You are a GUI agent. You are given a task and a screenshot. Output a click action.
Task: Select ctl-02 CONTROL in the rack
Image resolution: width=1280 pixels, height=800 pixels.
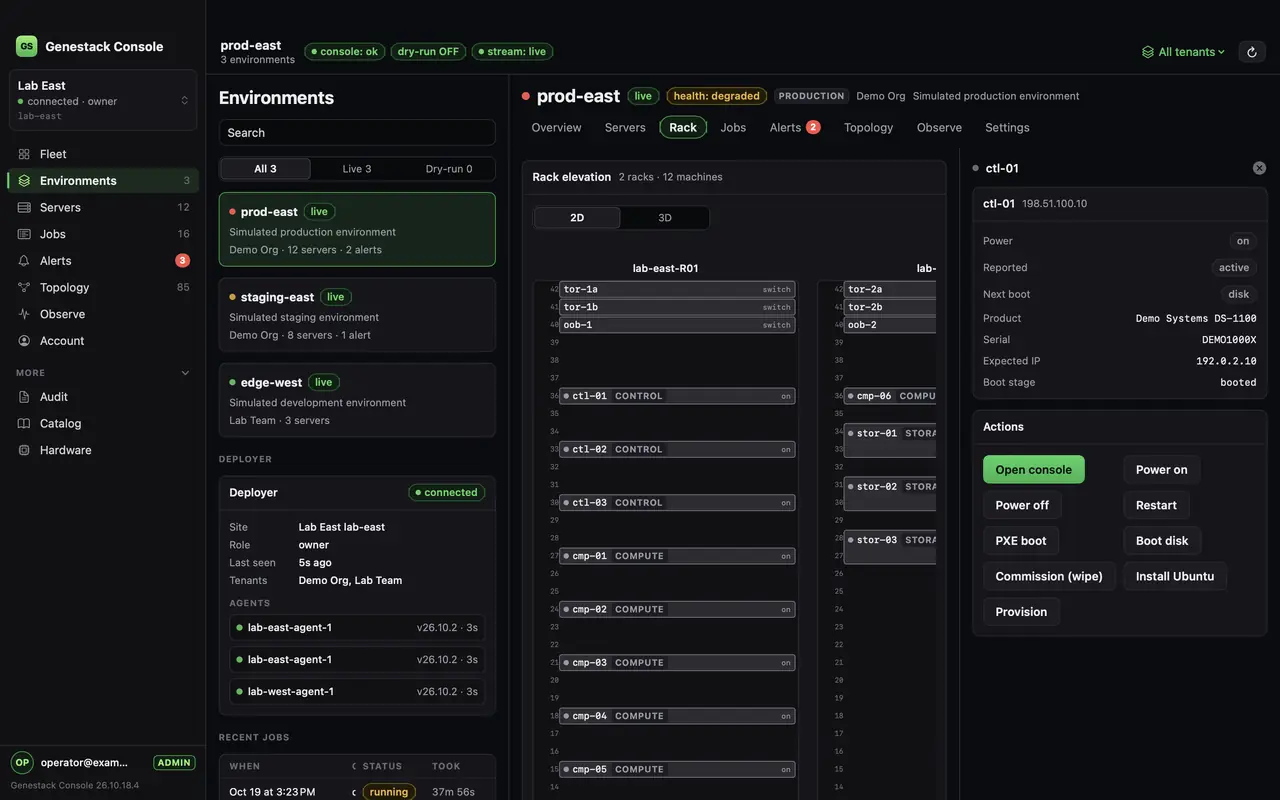point(677,449)
